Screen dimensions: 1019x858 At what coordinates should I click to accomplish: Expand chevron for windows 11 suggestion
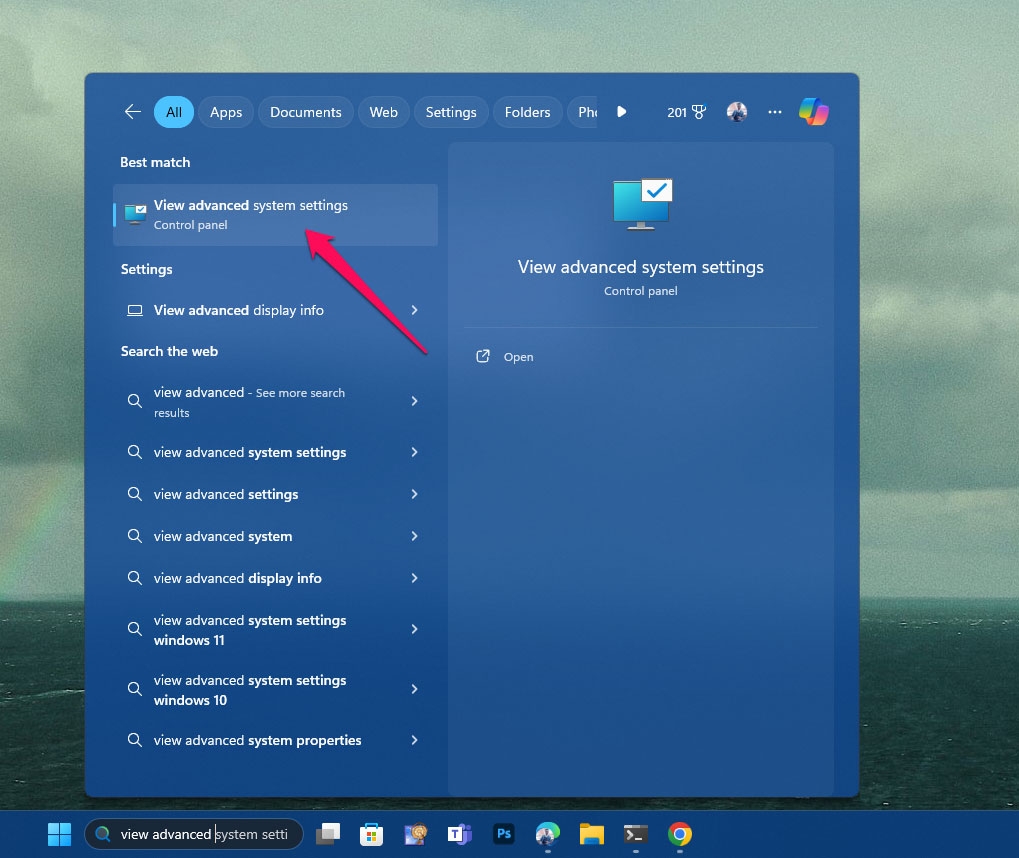(x=415, y=629)
